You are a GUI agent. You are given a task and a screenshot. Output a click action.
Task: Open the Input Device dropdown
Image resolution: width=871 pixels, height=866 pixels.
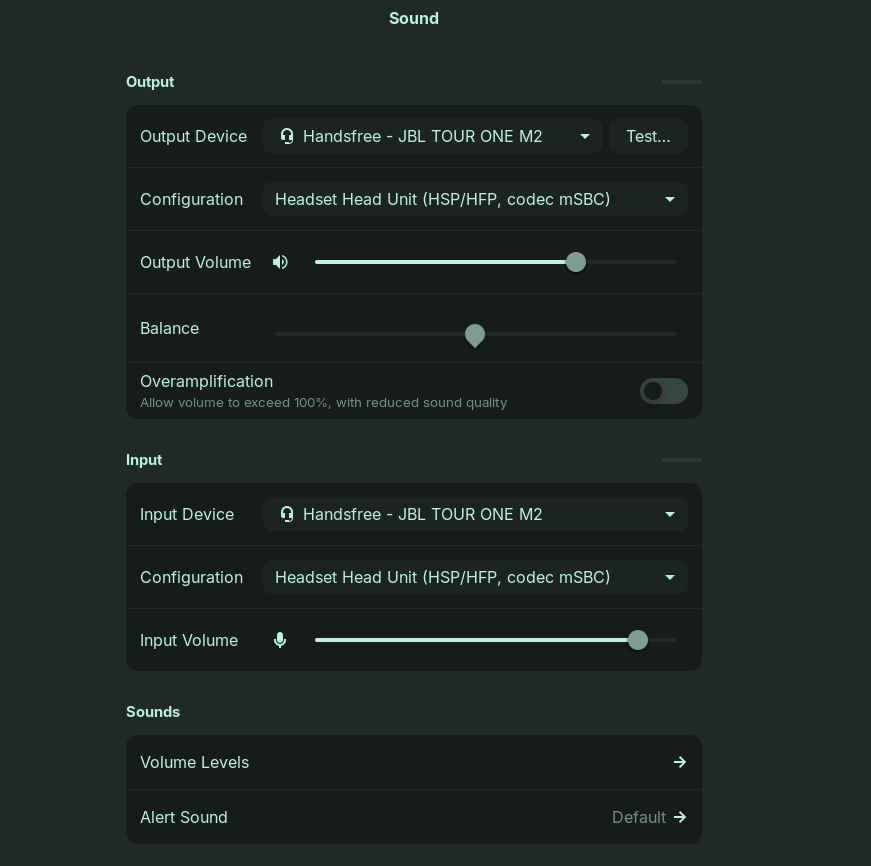coord(475,514)
